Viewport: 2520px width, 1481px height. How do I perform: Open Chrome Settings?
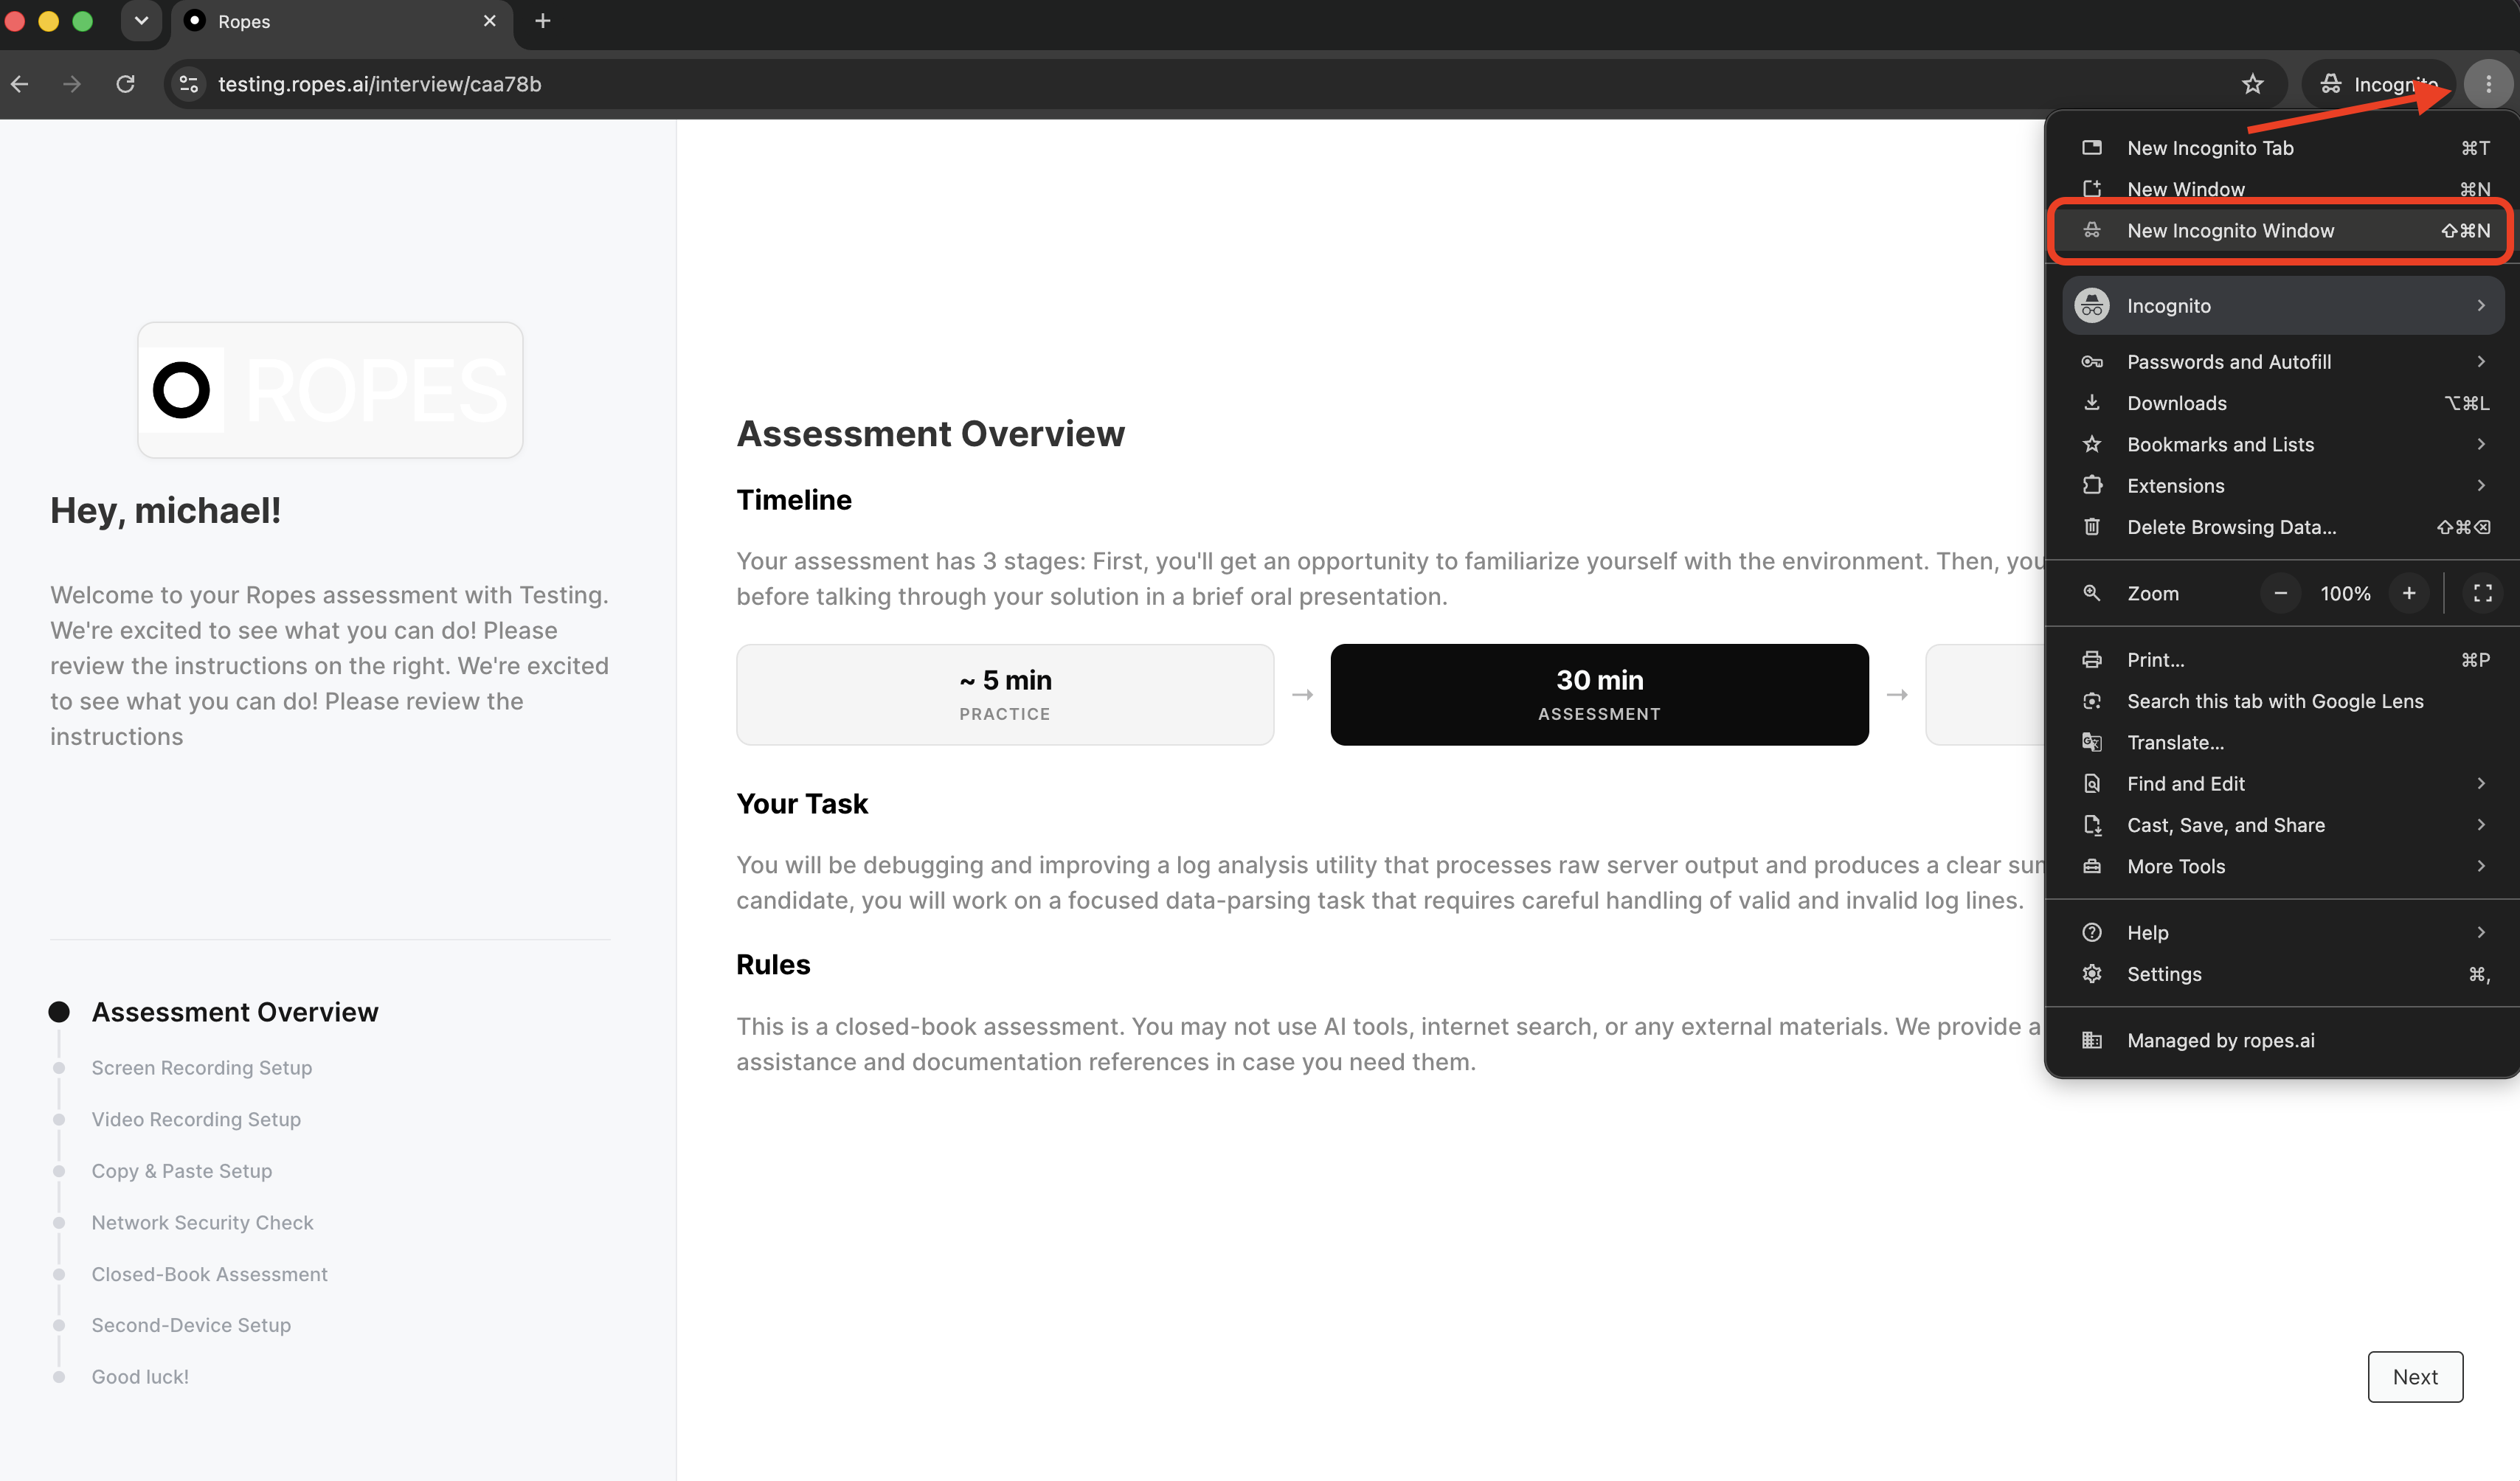click(x=2284, y=974)
